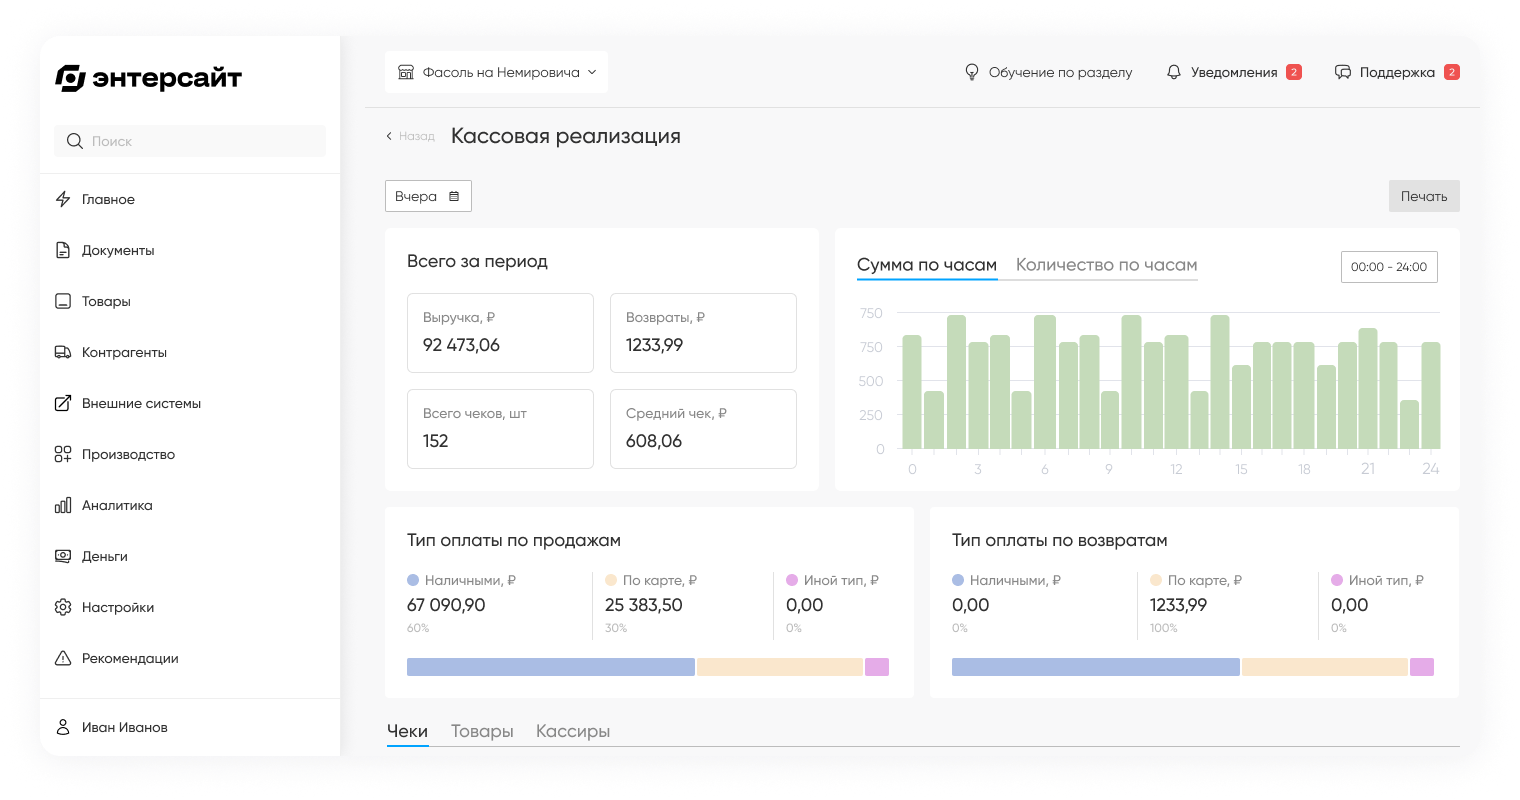The image size is (1520, 800).
Task: Click the Печать button
Action: 1424,196
